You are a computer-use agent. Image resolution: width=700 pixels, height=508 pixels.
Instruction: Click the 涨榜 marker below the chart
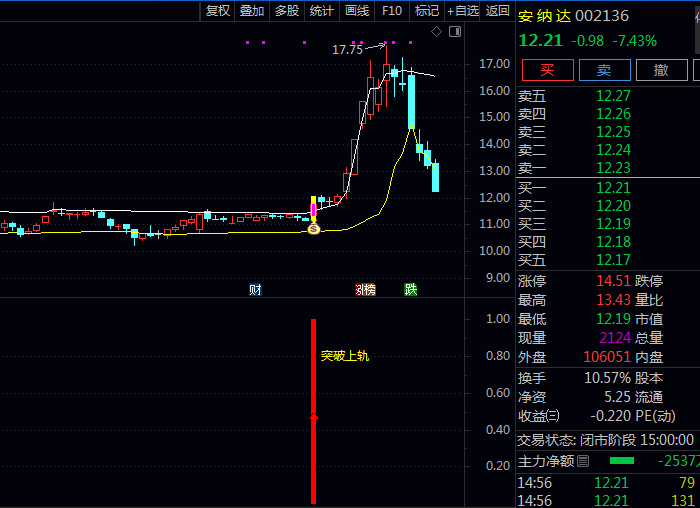coord(366,290)
